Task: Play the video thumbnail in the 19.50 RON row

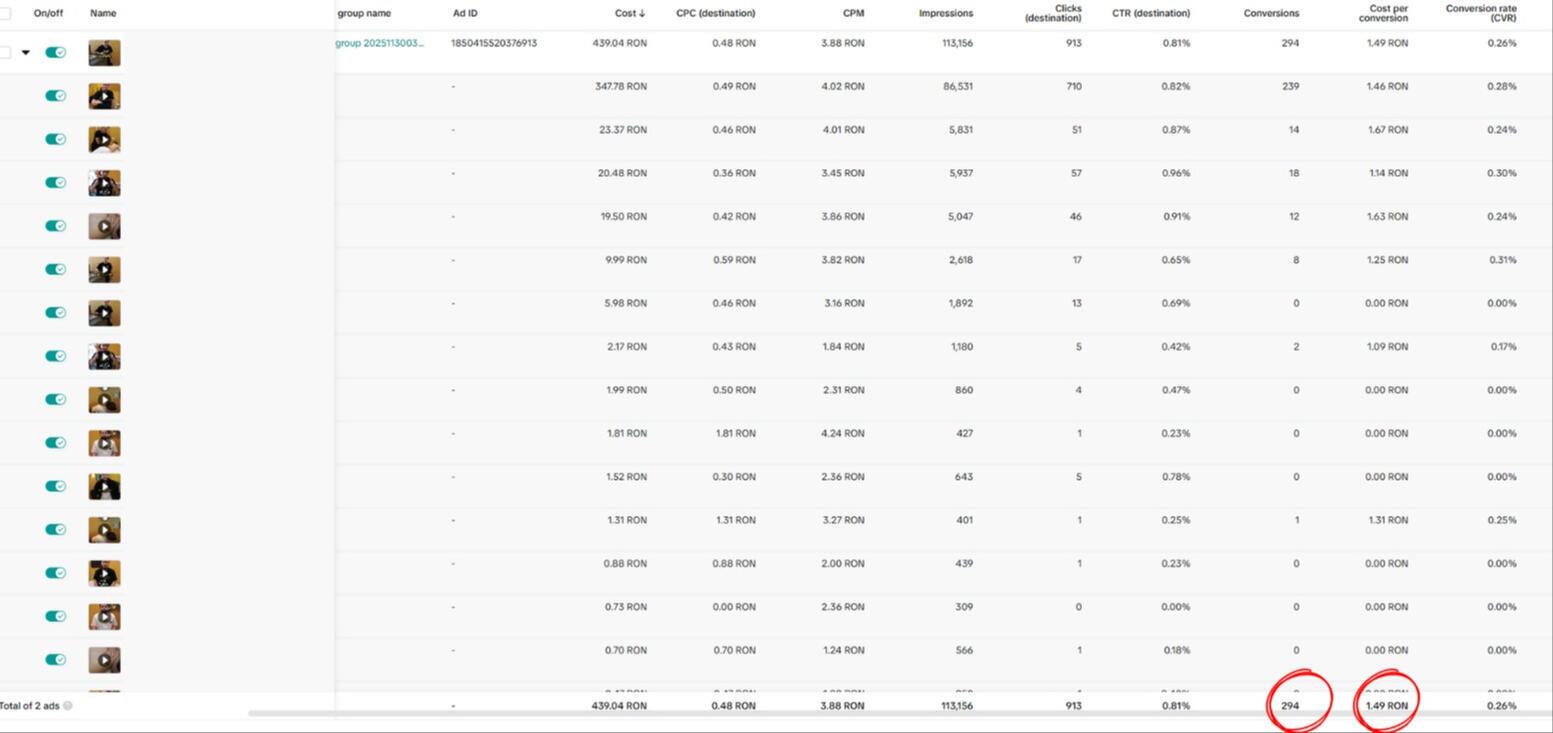Action: [104, 226]
